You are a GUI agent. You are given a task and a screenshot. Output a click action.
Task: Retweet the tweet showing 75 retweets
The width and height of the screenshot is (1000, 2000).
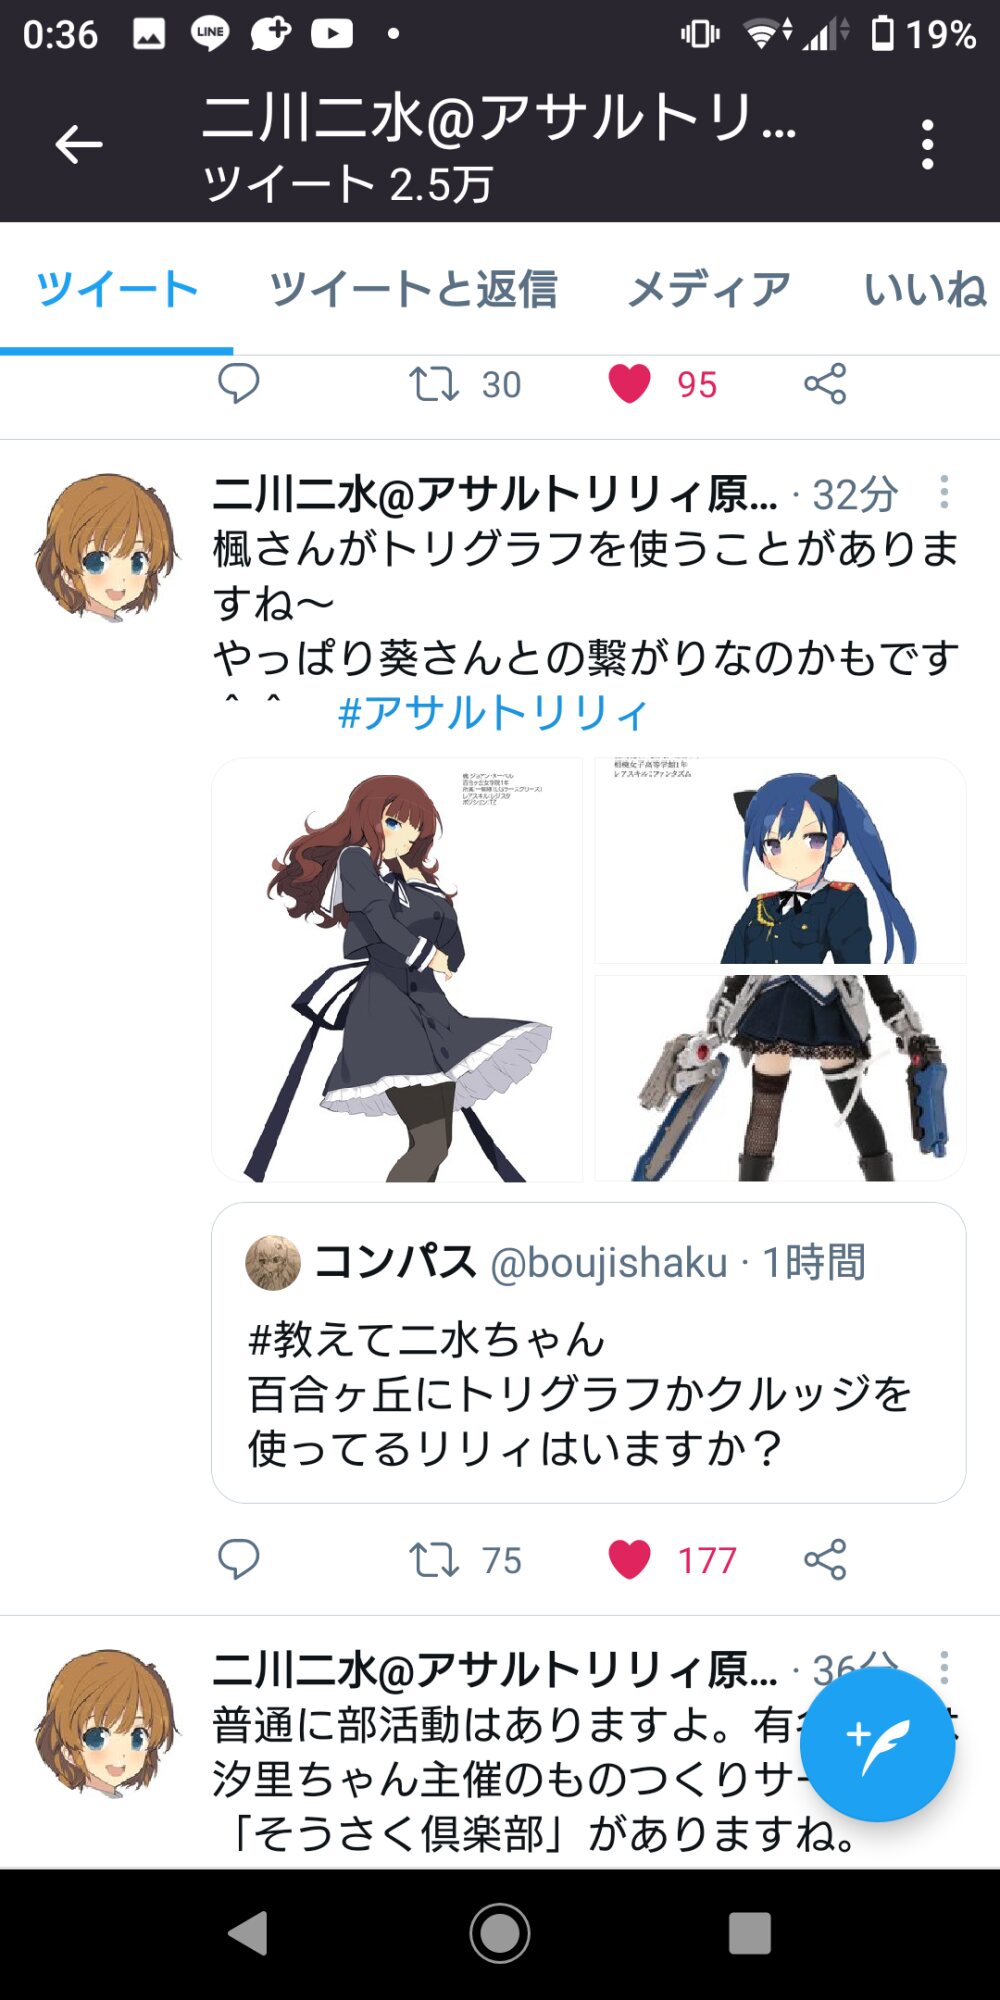click(x=434, y=1559)
